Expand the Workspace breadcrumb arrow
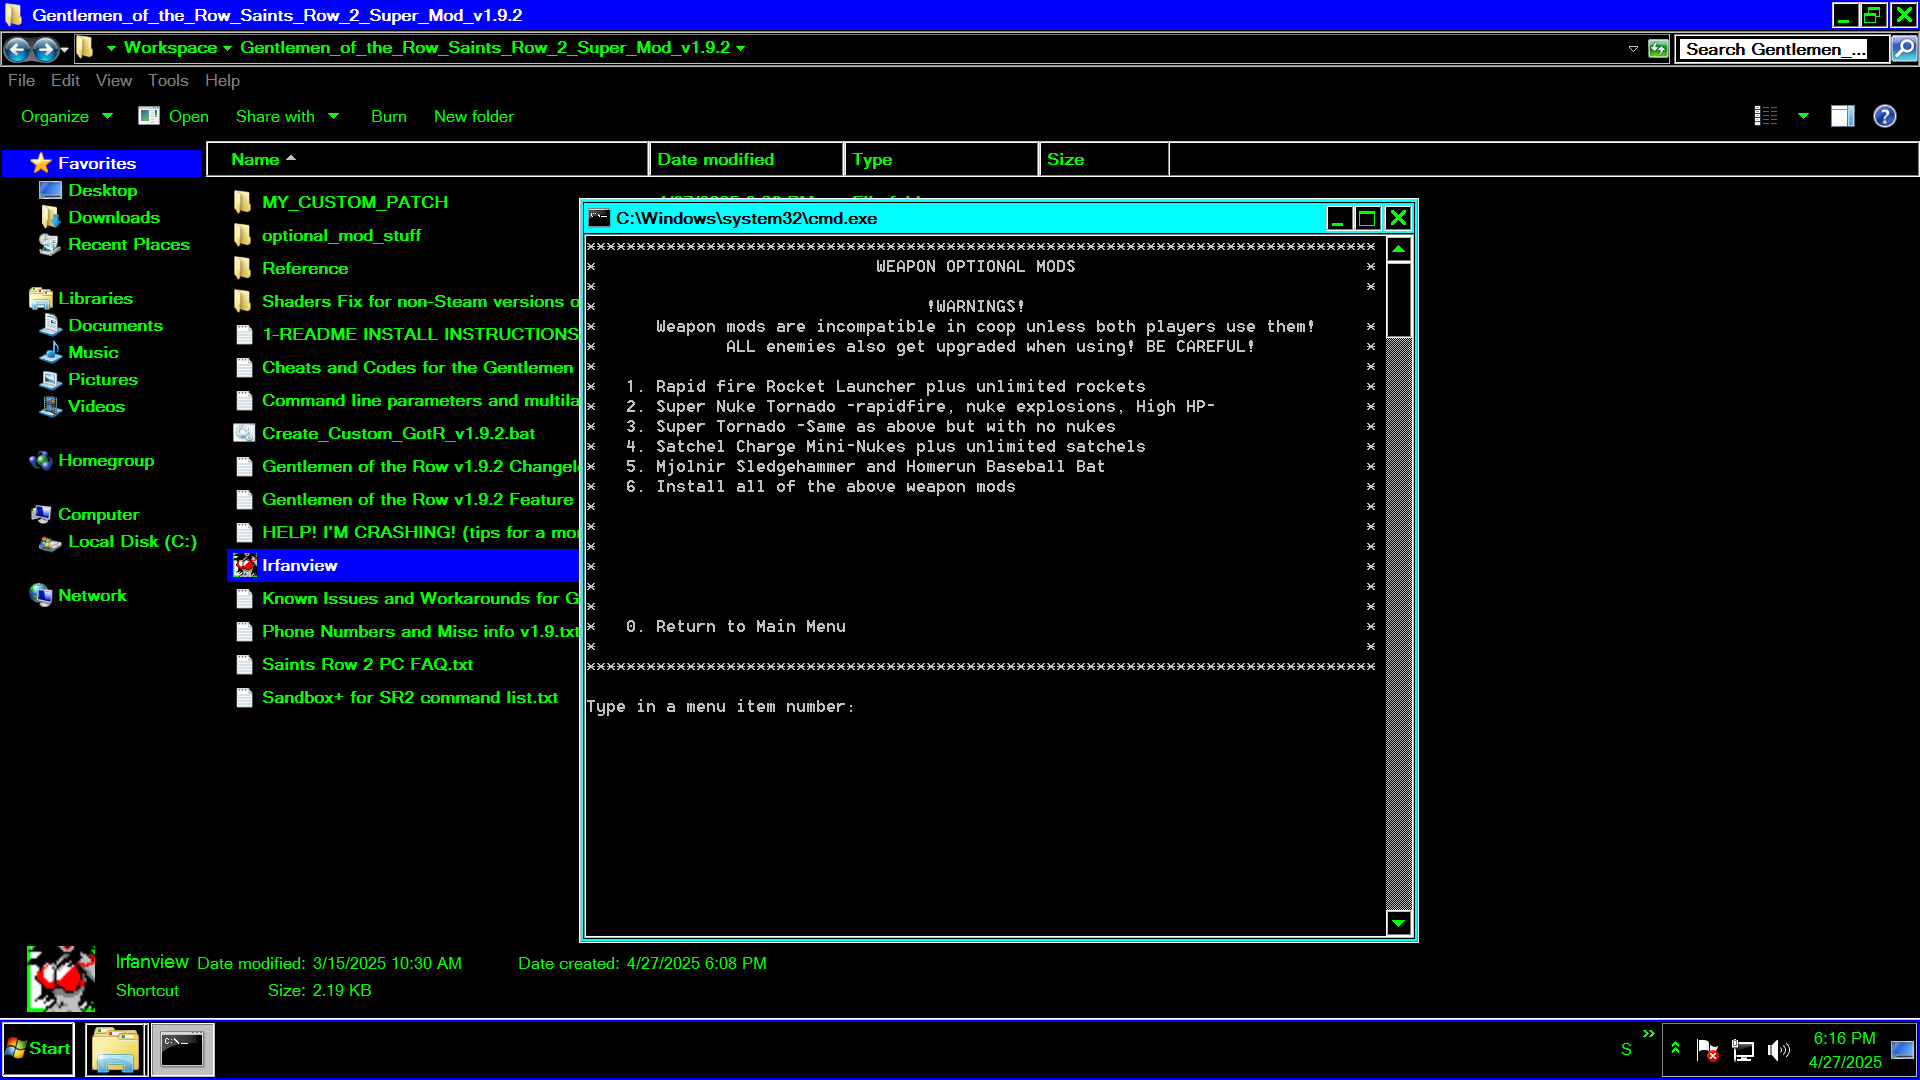This screenshot has height=1080, width=1920. click(x=228, y=48)
